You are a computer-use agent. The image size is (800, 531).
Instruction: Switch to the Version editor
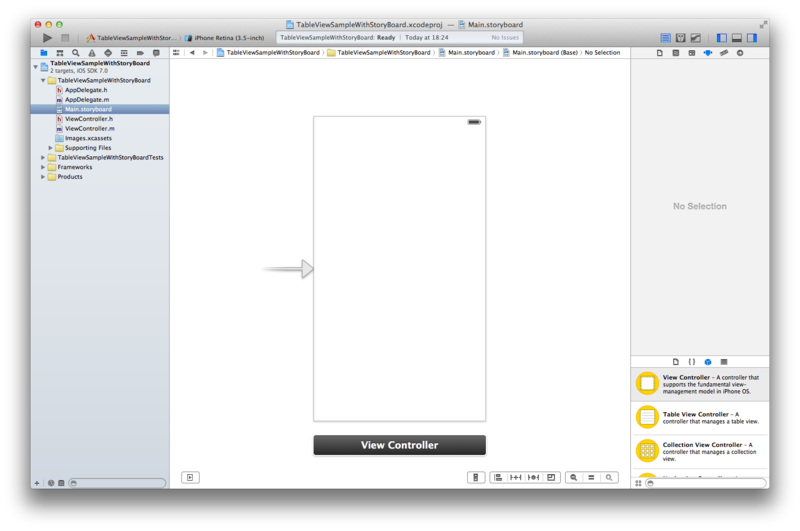[695, 38]
